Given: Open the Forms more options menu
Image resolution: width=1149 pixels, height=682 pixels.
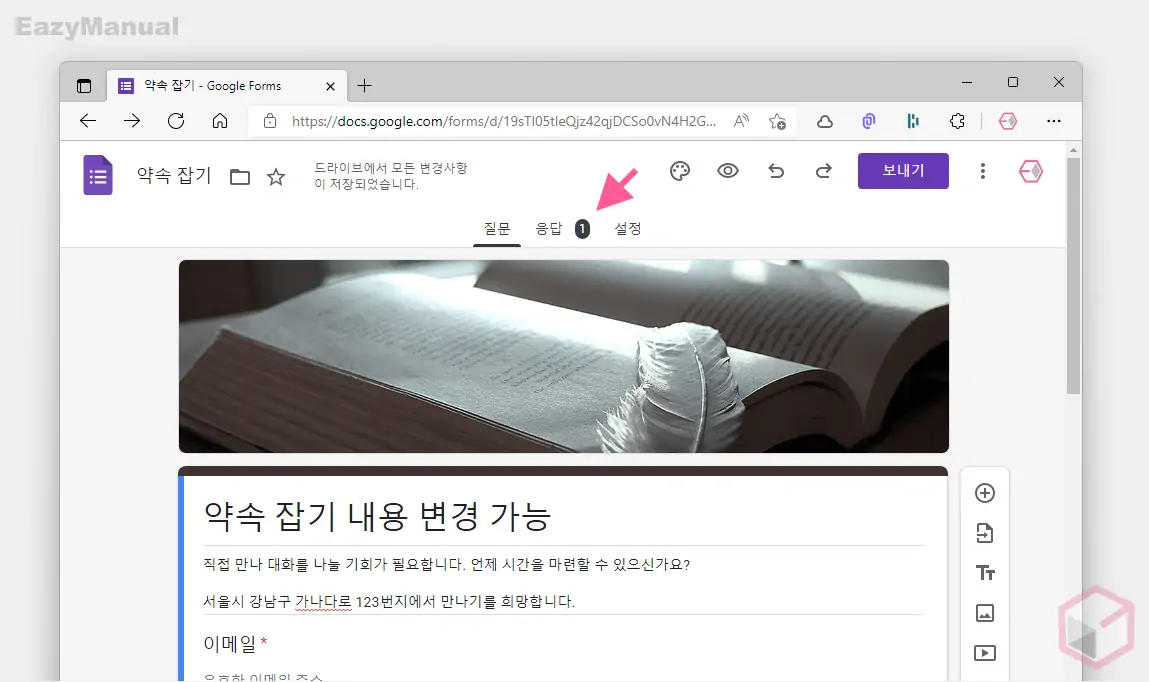Looking at the screenshot, I should (x=983, y=171).
